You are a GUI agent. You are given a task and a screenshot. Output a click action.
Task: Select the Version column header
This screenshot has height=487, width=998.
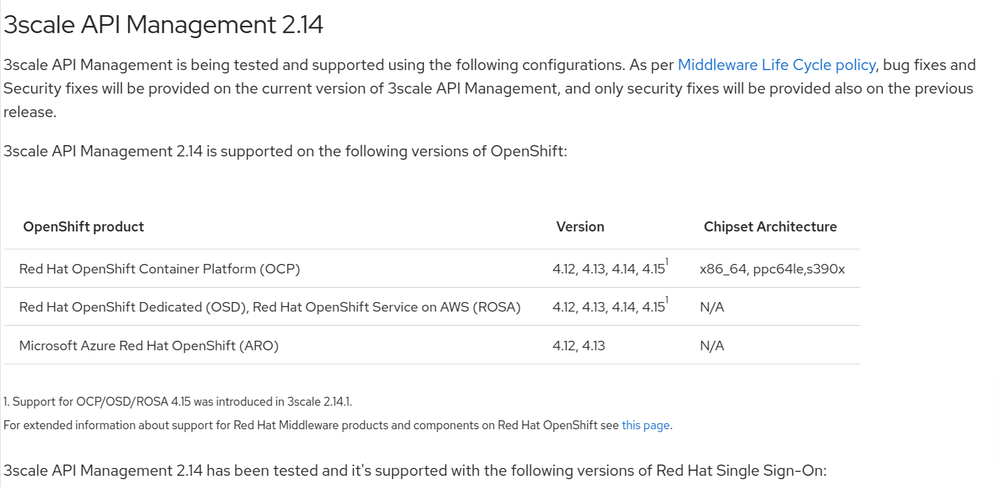580,227
